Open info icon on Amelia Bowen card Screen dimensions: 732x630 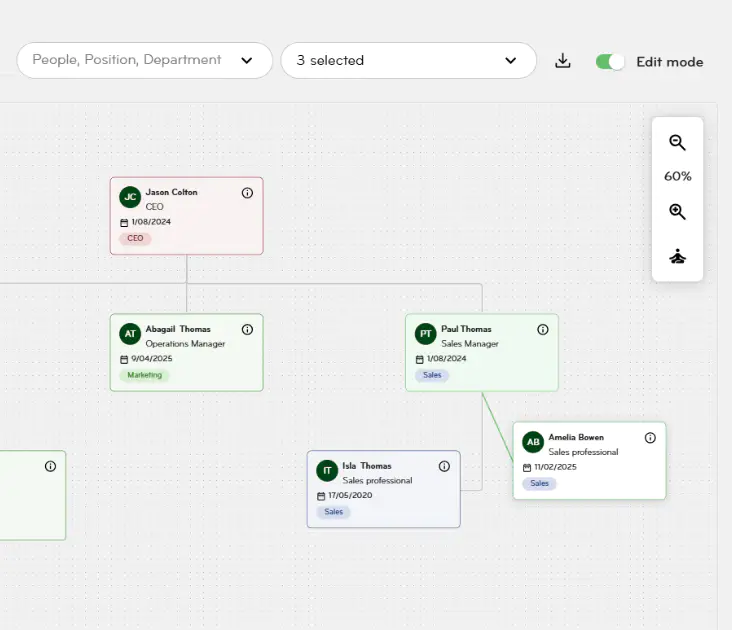[650, 438]
